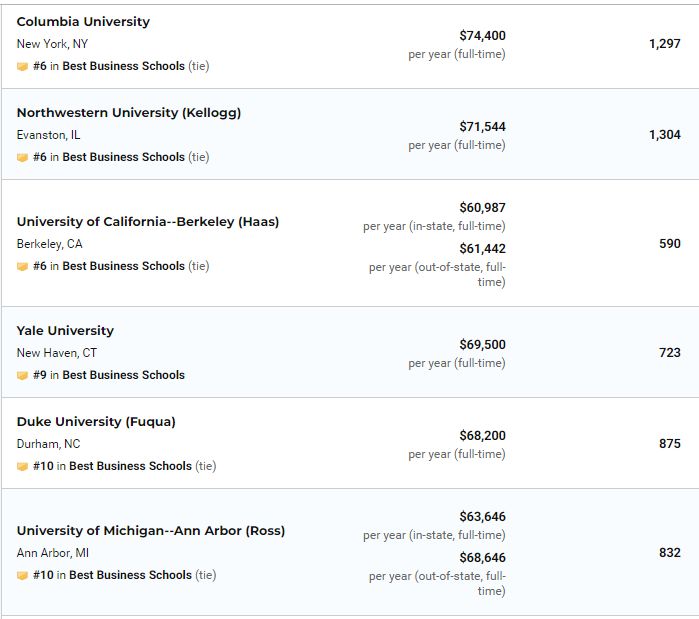This screenshot has width=699, height=619.
Task: Click Berkeley's out-of-state tuition $61,442
Action: pyautogui.click(x=482, y=249)
